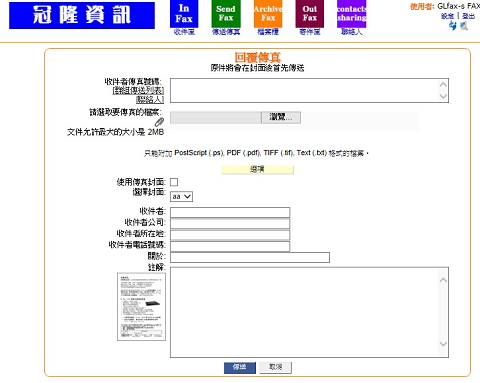Click into the 註解 comments text area
Image resolution: width=480 pixels, height=383 pixels.
309,312
